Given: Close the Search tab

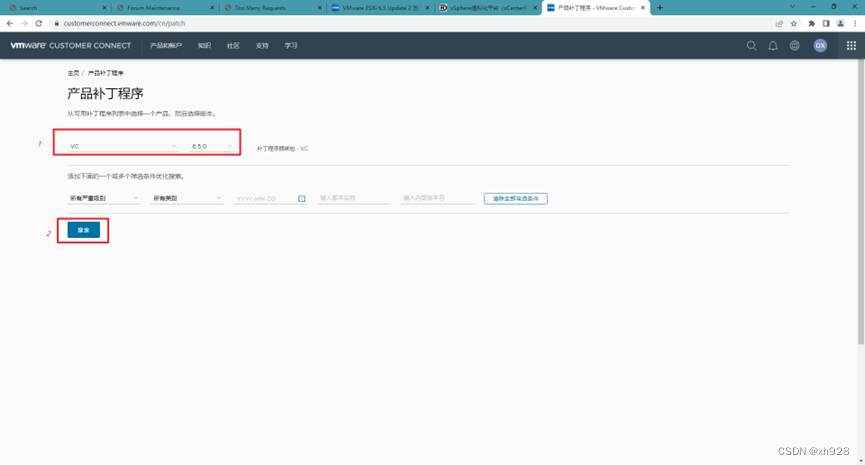Looking at the screenshot, I should click(104, 8).
